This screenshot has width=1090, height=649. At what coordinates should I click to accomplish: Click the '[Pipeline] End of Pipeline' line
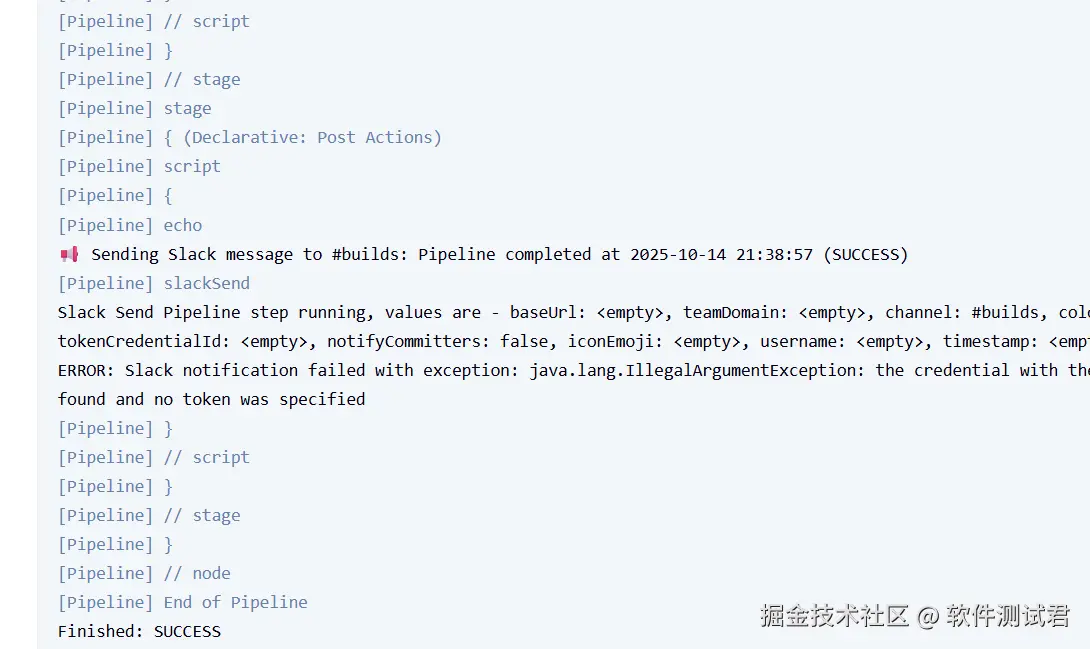183,602
